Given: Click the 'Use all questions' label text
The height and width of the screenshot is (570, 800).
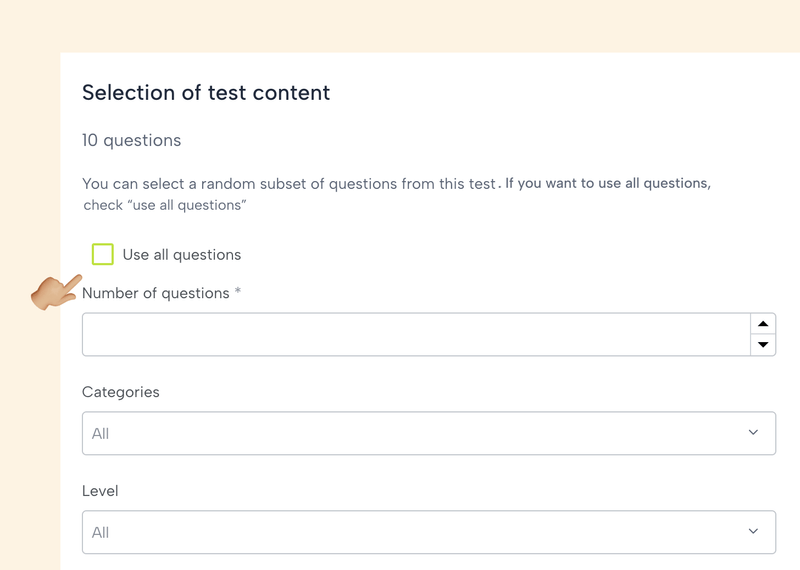Looking at the screenshot, I should (x=181, y=255).
